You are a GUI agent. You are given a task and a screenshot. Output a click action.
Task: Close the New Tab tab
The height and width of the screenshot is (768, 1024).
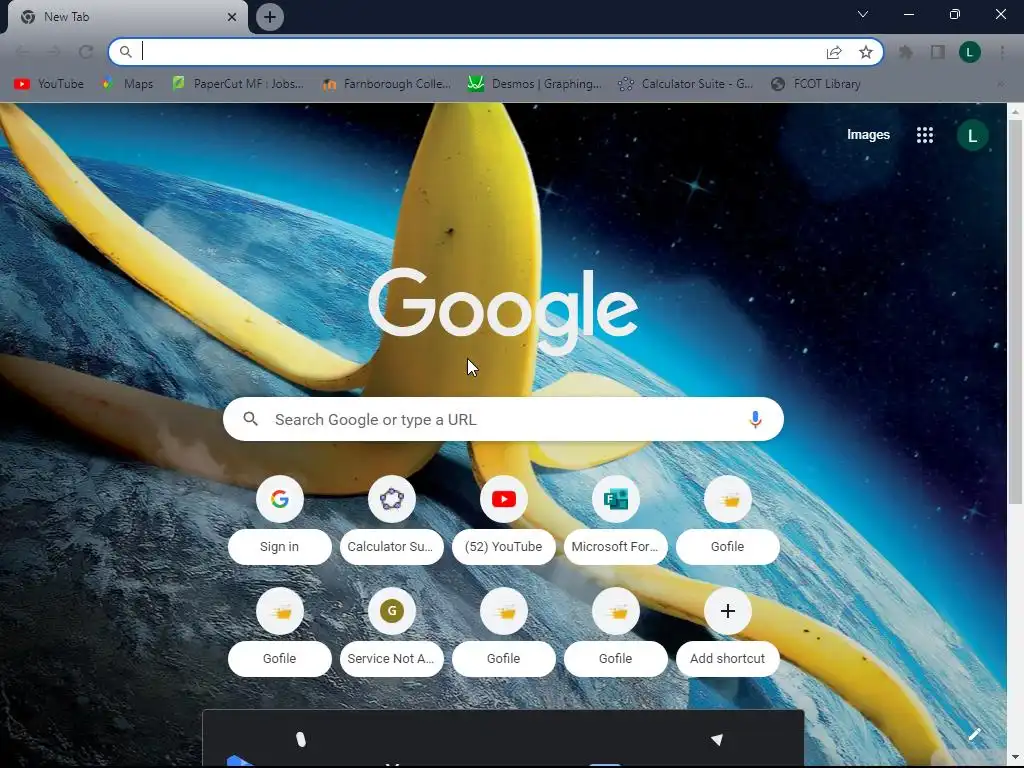[x=232, y=17]
